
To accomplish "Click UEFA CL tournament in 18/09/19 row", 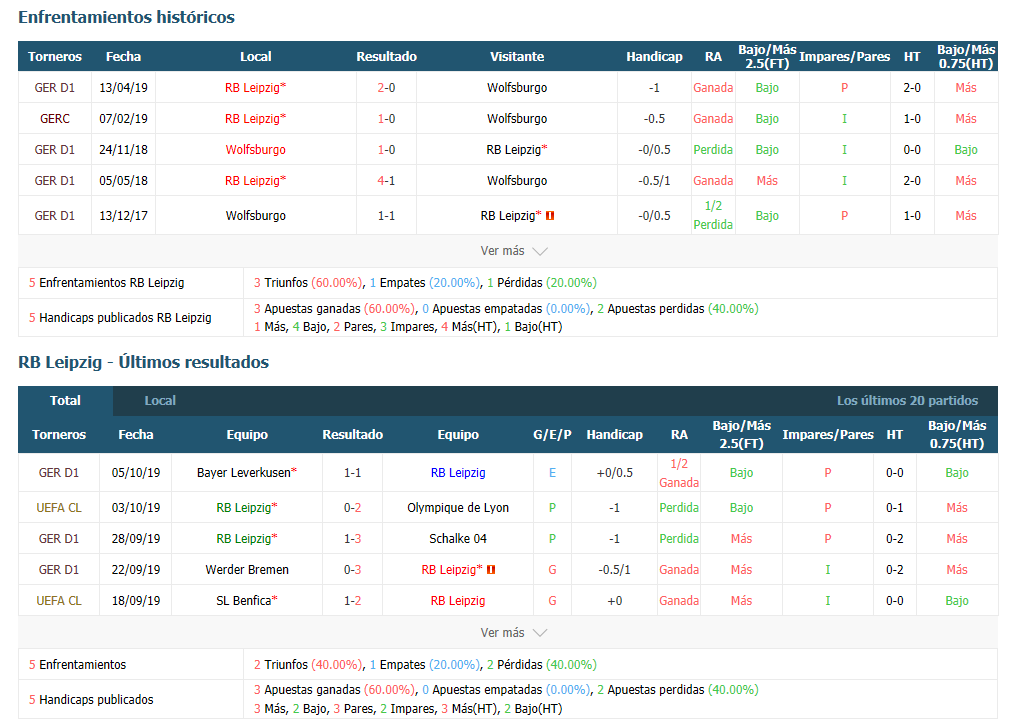I will [x=59, y=601].
